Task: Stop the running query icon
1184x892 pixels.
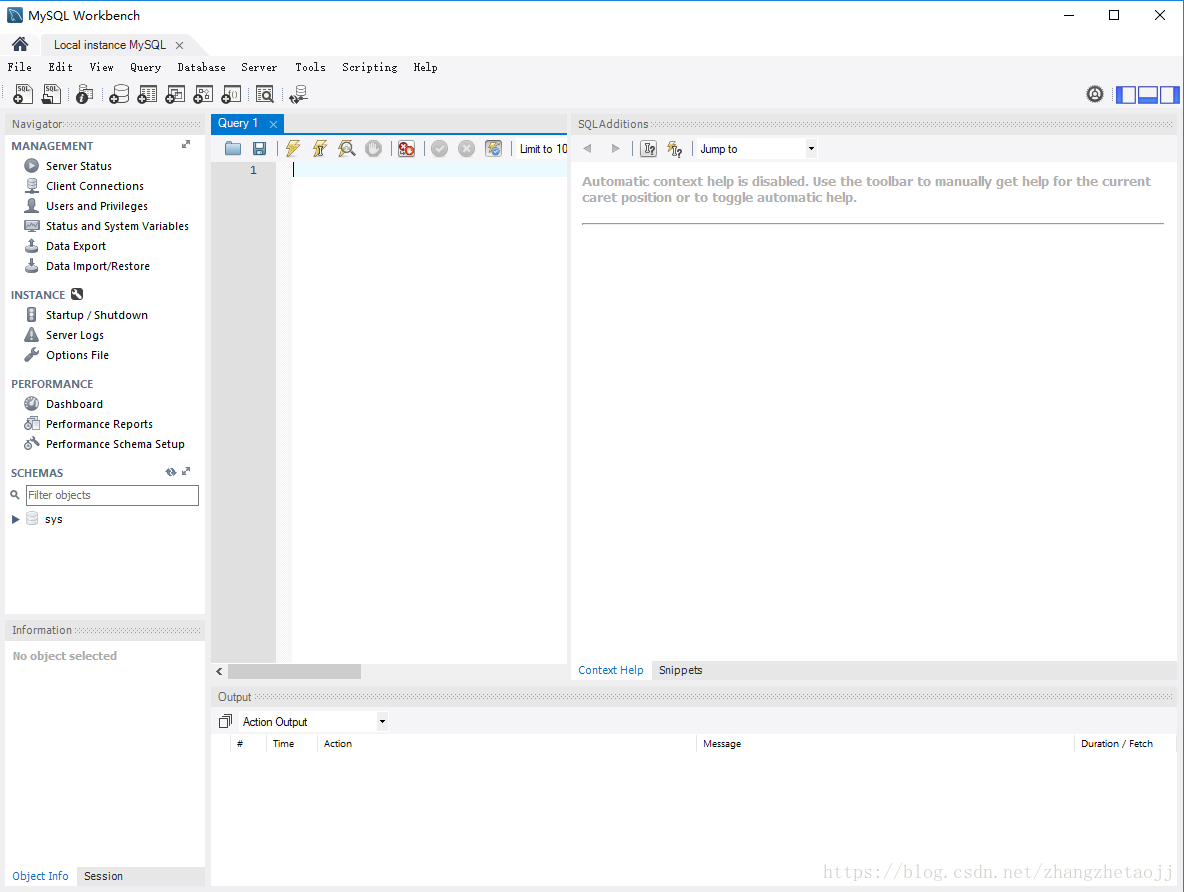Action: (373, 149)
